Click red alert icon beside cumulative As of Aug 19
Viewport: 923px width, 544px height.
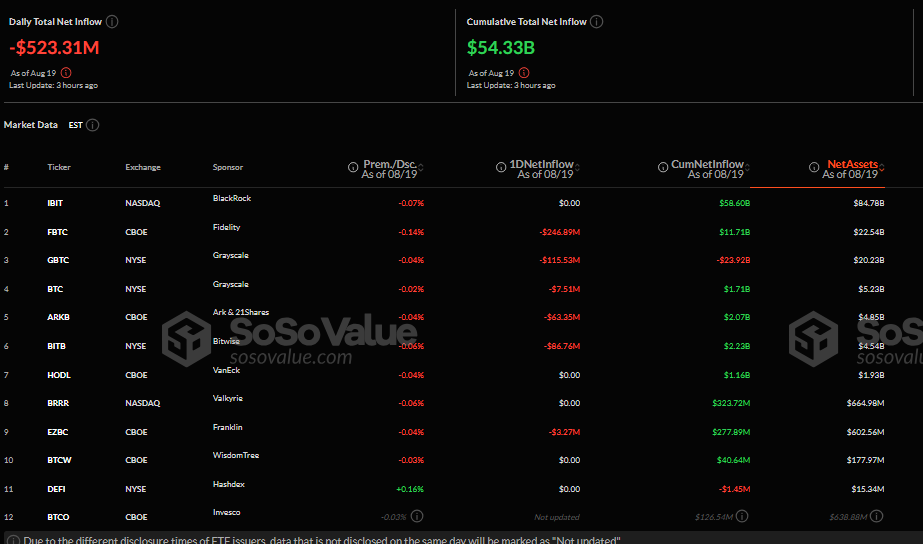524,73
